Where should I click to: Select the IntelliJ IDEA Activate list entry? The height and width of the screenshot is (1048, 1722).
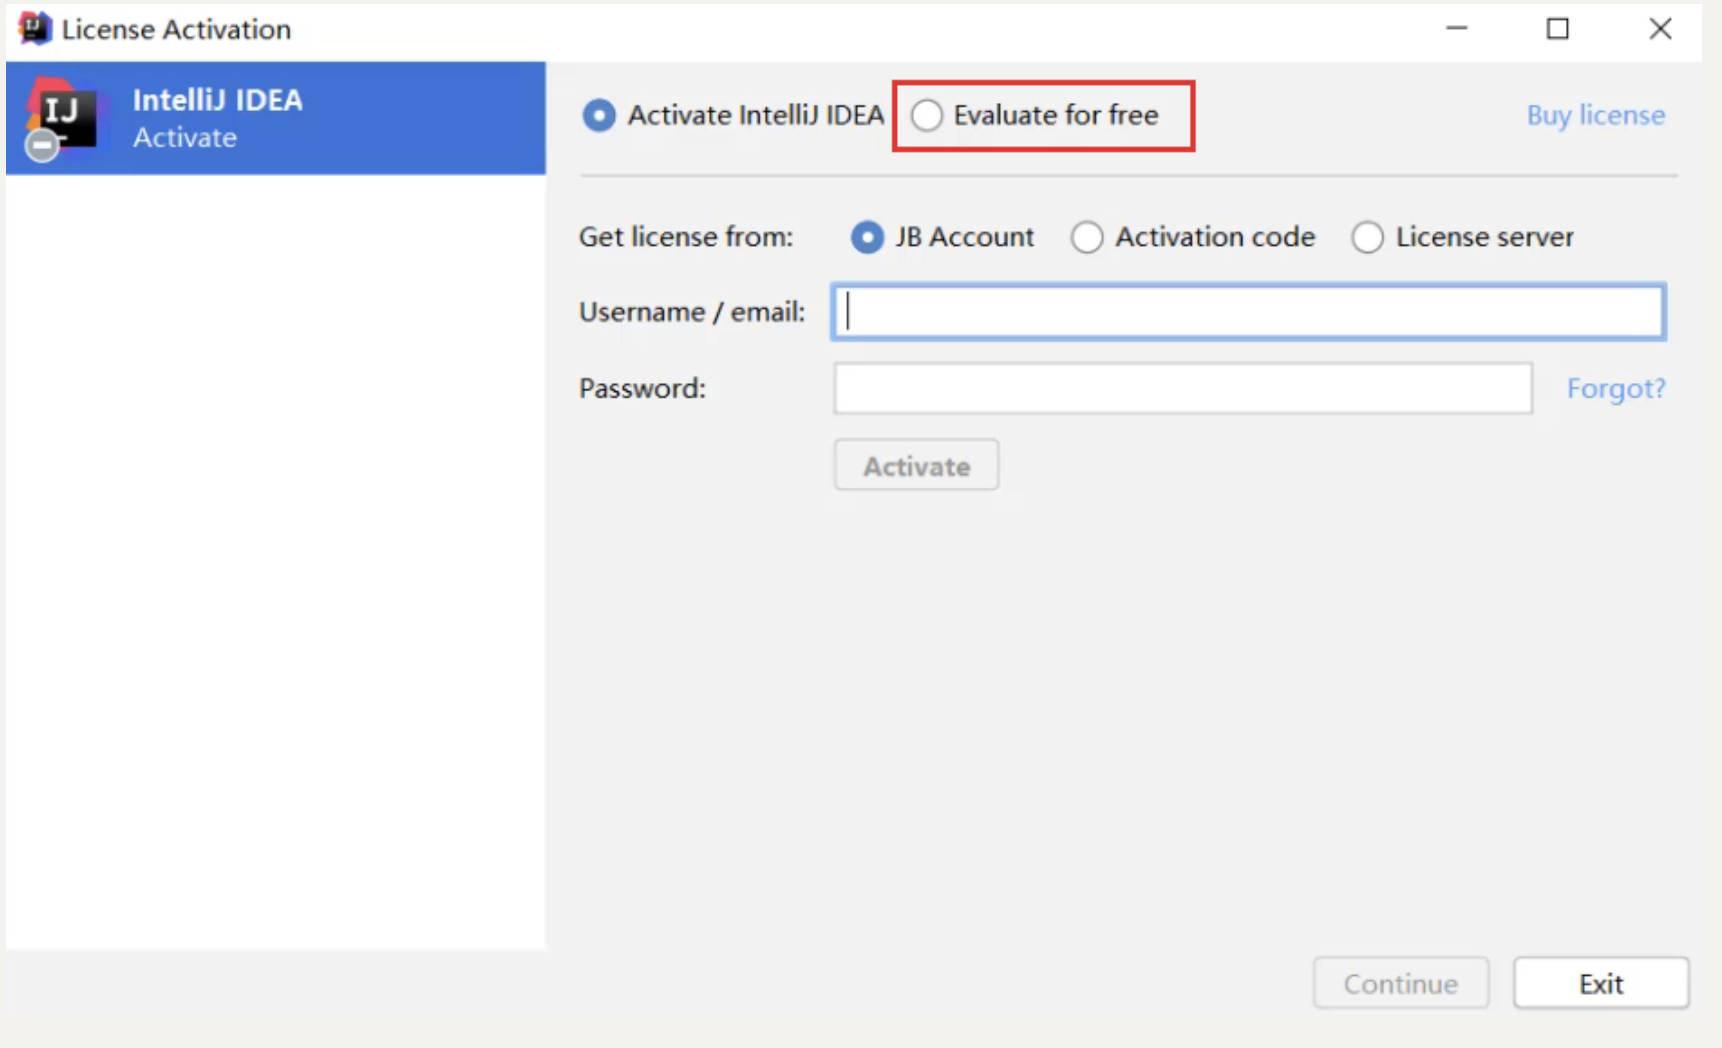click(276, 118)
